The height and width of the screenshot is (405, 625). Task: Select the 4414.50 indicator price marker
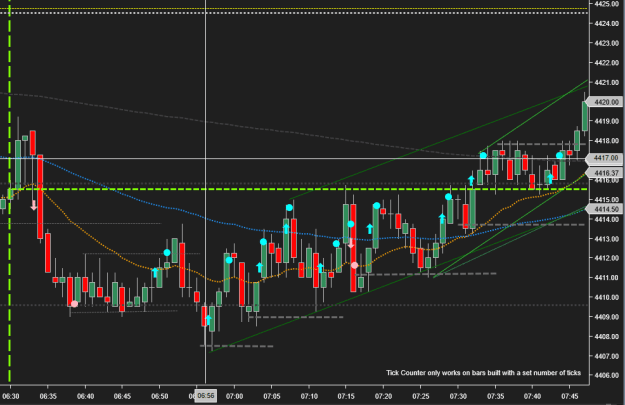pyautogui.click(x=606, y=209)
